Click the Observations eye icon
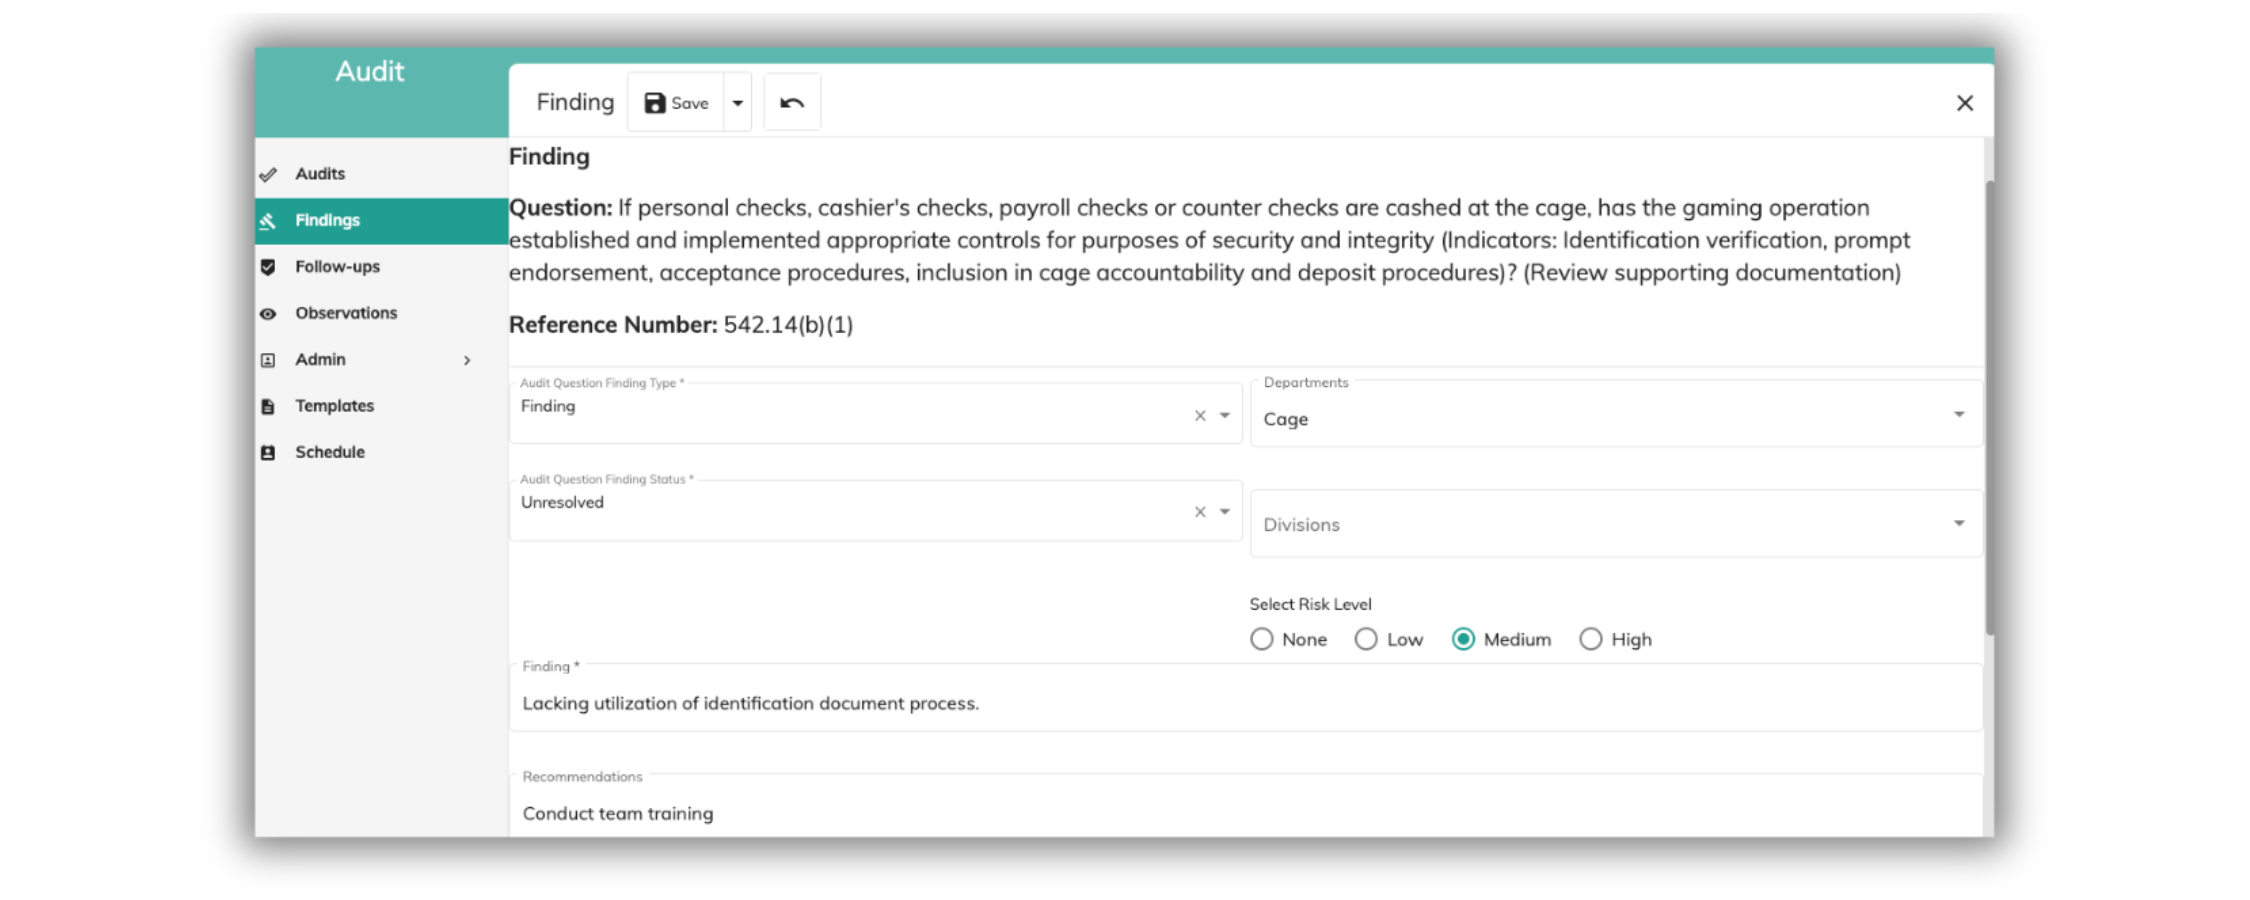This screenshot has width=2250, height=900. point(268,314)
